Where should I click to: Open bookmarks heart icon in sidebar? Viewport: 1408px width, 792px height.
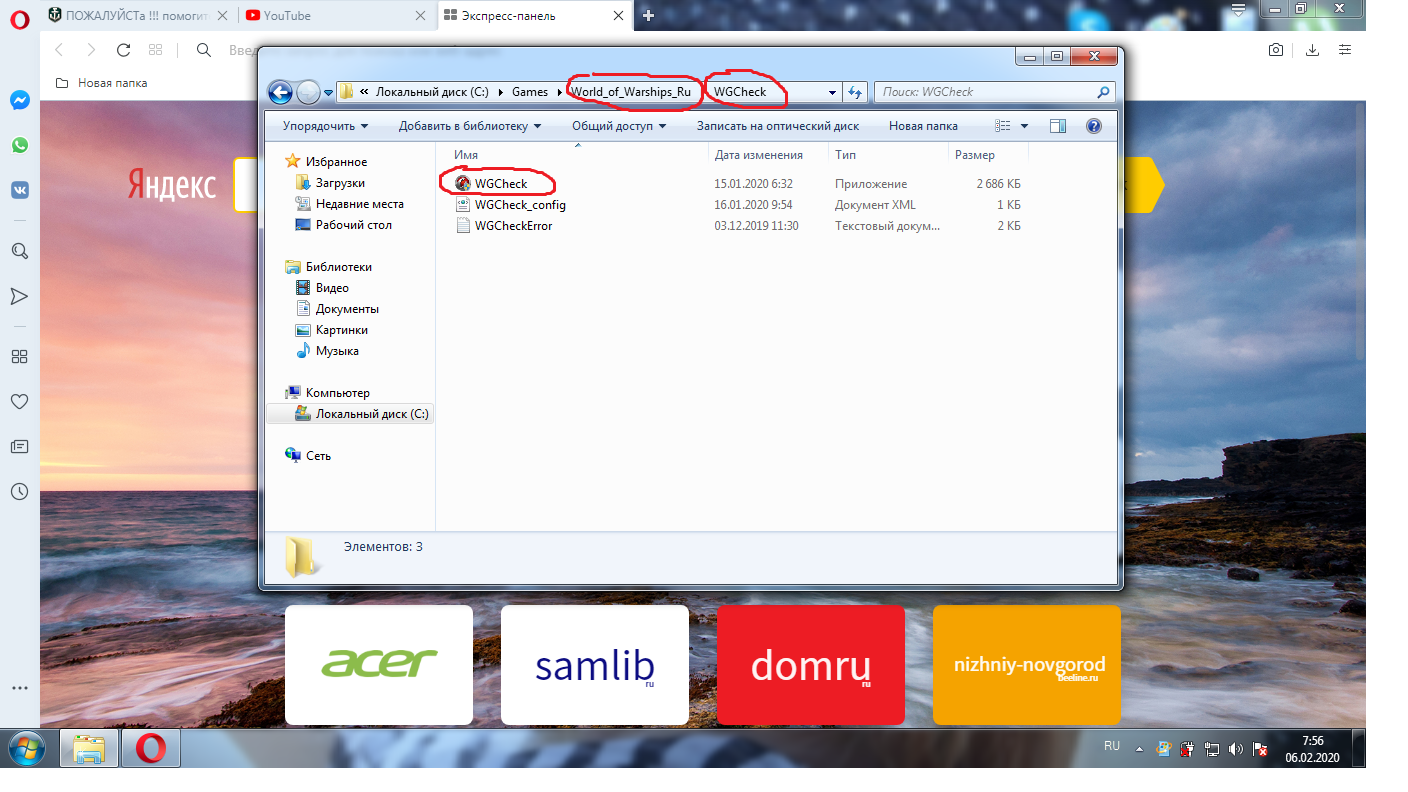pyautogui.click(x=19, y=401)
